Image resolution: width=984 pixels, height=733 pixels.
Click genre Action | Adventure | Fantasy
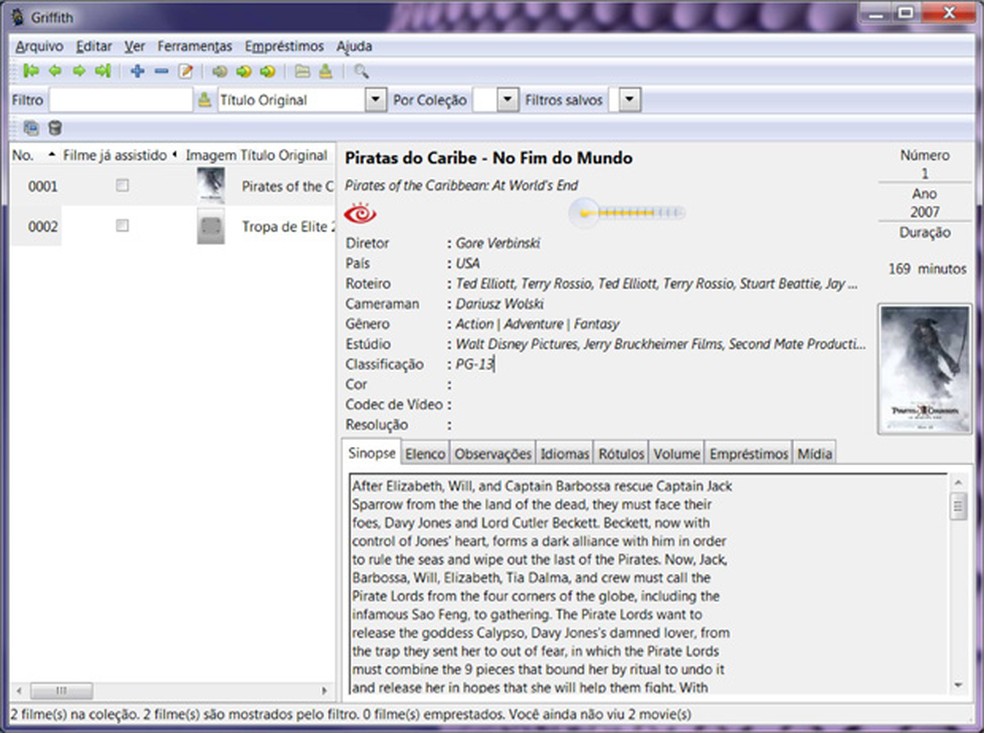click(x=537, y=324)
